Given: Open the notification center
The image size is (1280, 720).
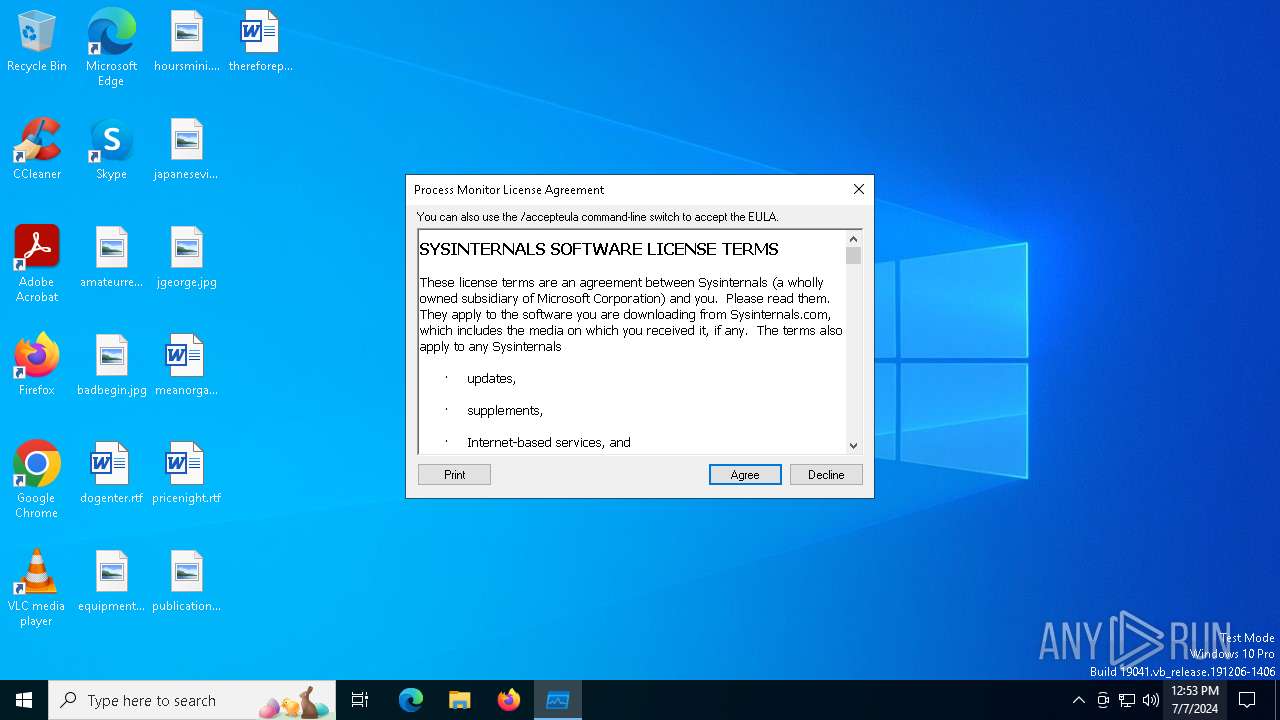Looking at the screenshot, I should click(x=1247, y=700).
